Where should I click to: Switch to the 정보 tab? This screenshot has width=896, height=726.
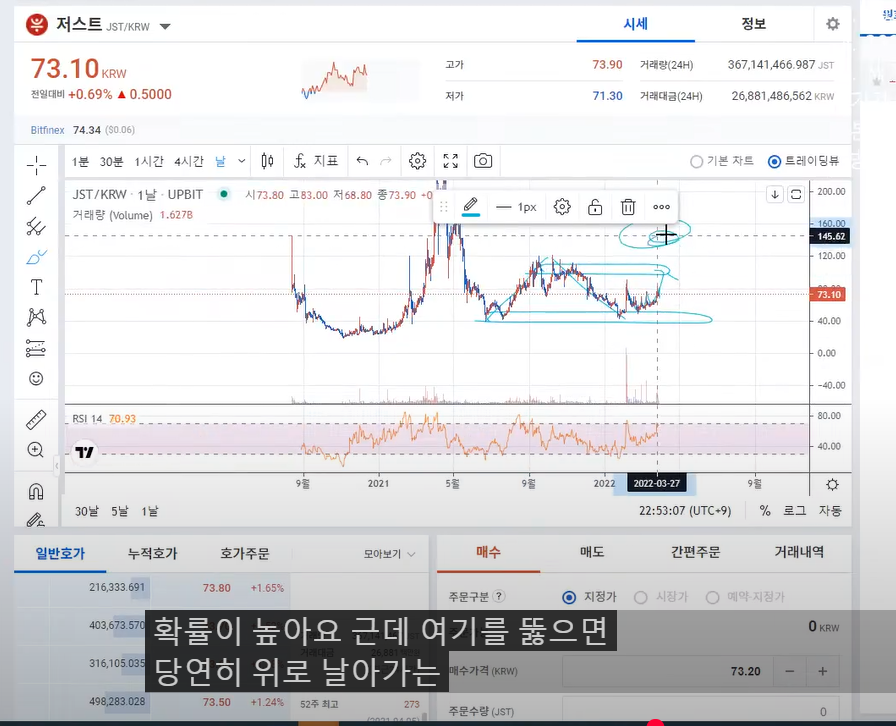pyautogui.click(x=753, y=24)
